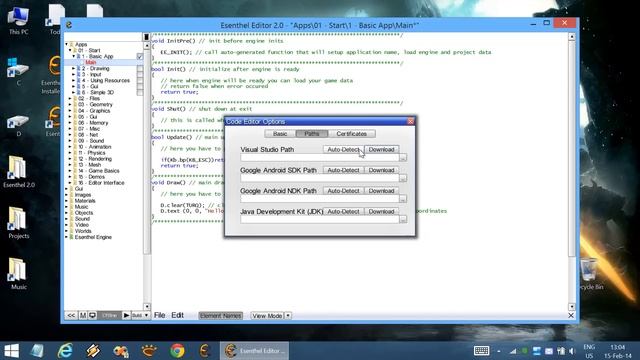Click the volume icon in system tray

coord(572,351)
